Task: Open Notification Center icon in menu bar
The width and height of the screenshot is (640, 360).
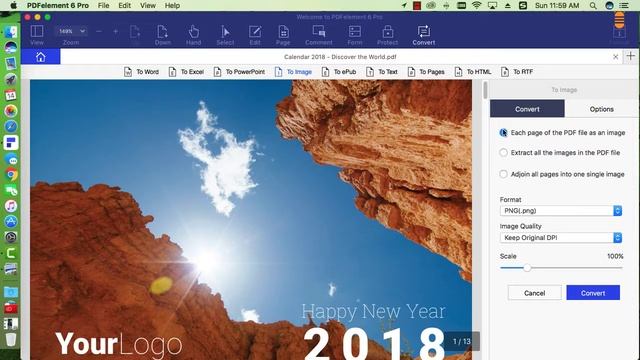Action: pos(624,5)
